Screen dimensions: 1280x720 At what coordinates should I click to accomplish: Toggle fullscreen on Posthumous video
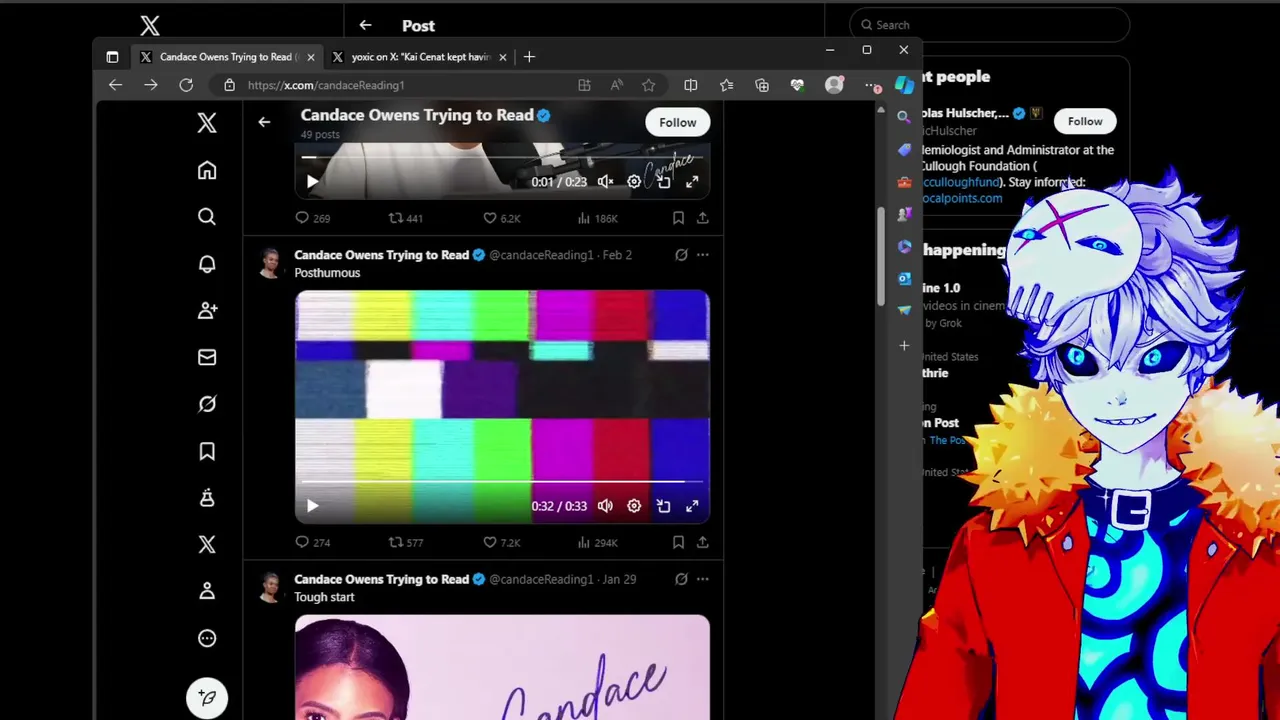click(692, 506)
